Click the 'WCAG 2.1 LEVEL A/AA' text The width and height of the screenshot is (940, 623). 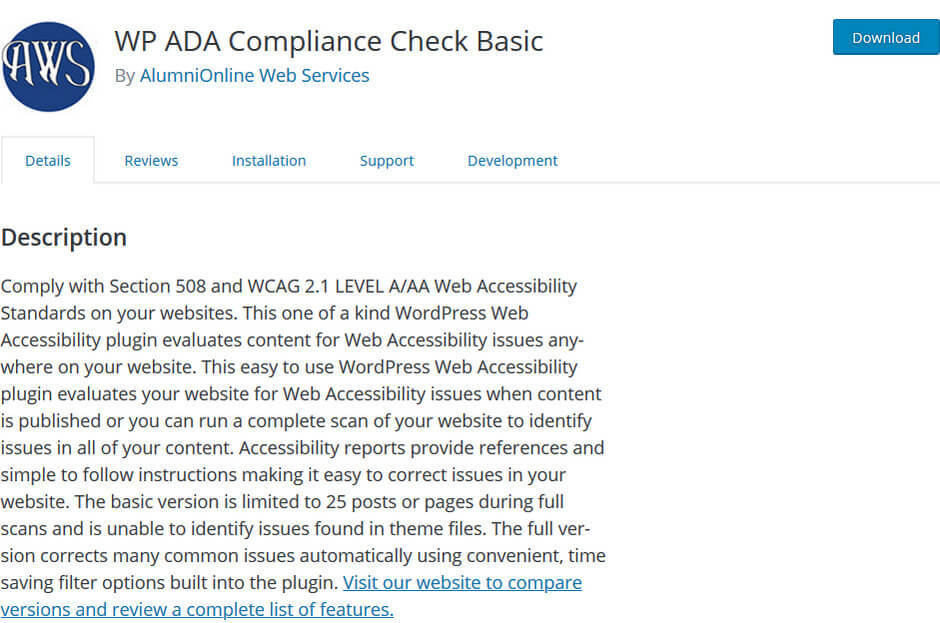coord(338,286)
